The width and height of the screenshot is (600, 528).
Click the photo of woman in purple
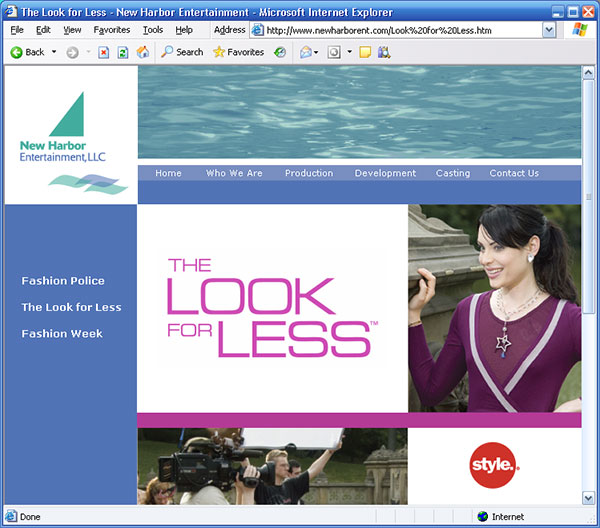[x=495, y=308]
